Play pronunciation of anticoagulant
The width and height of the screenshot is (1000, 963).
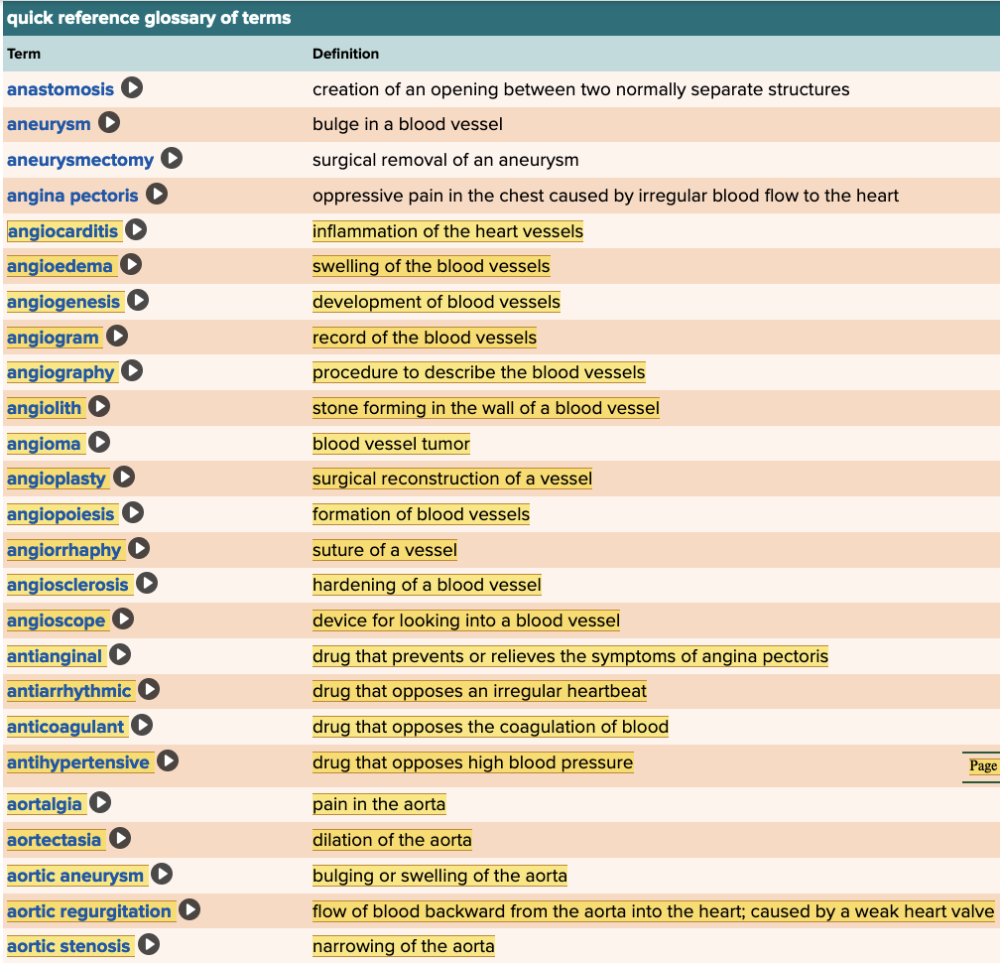tap(142, 726)
